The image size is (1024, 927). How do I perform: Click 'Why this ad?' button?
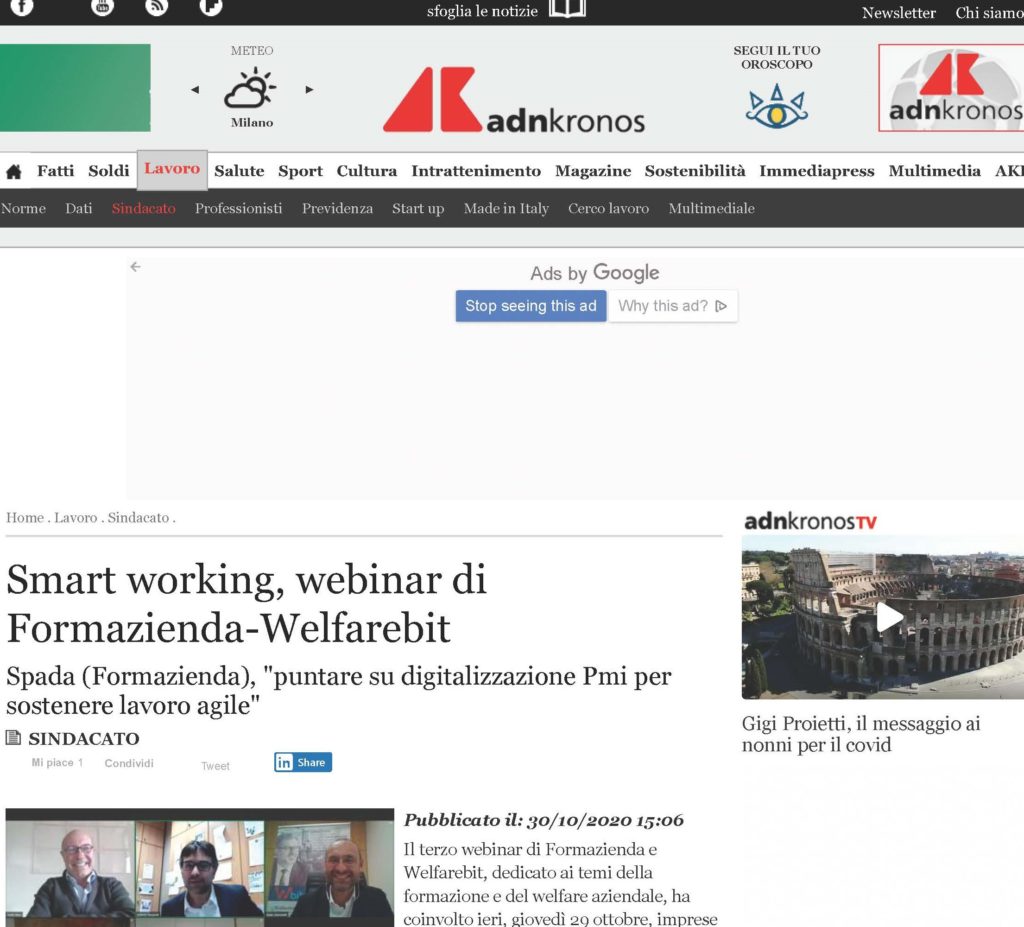pos(673,306)
